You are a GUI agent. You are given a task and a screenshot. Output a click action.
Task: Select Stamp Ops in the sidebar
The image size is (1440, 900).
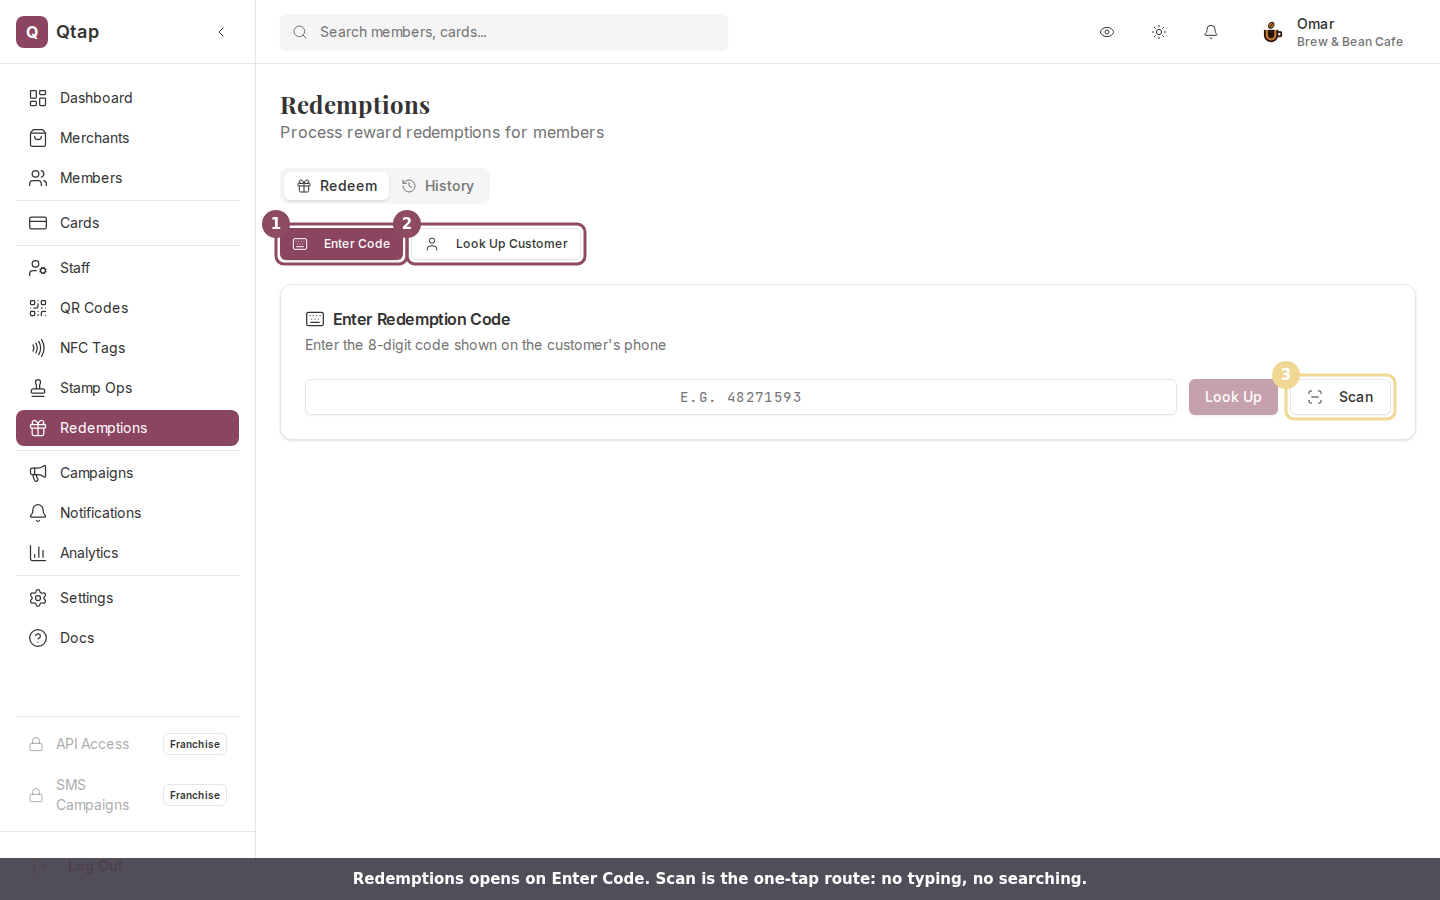pos(127,388)
